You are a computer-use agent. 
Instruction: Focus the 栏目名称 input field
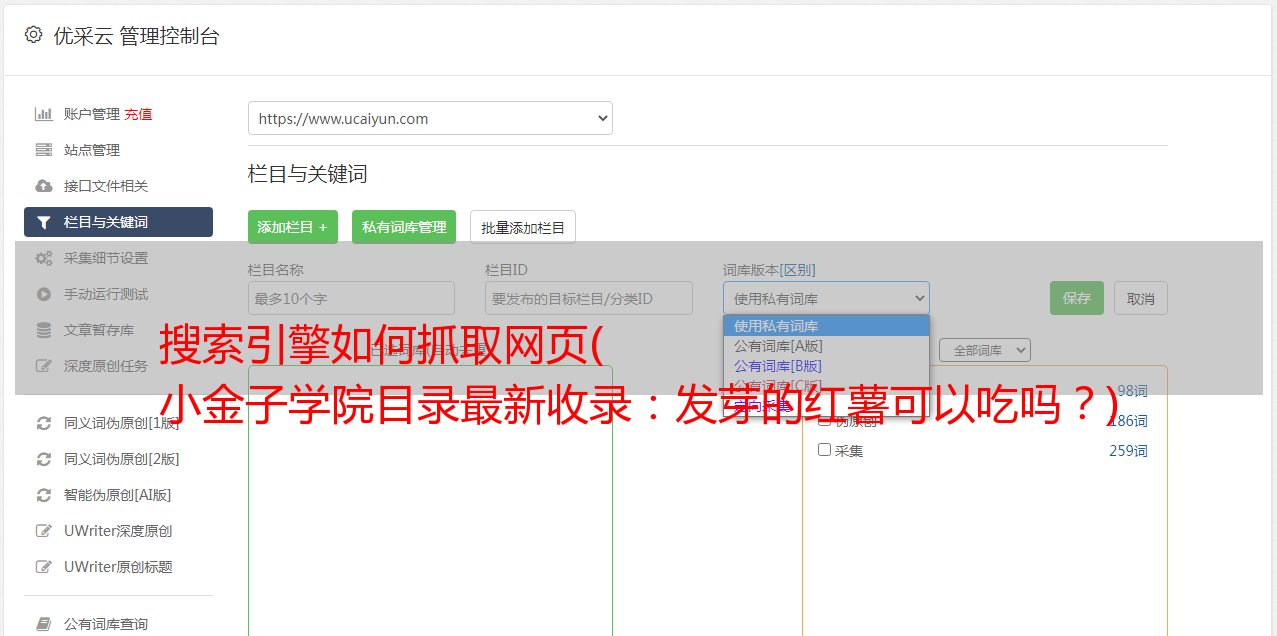pos(351,298)
